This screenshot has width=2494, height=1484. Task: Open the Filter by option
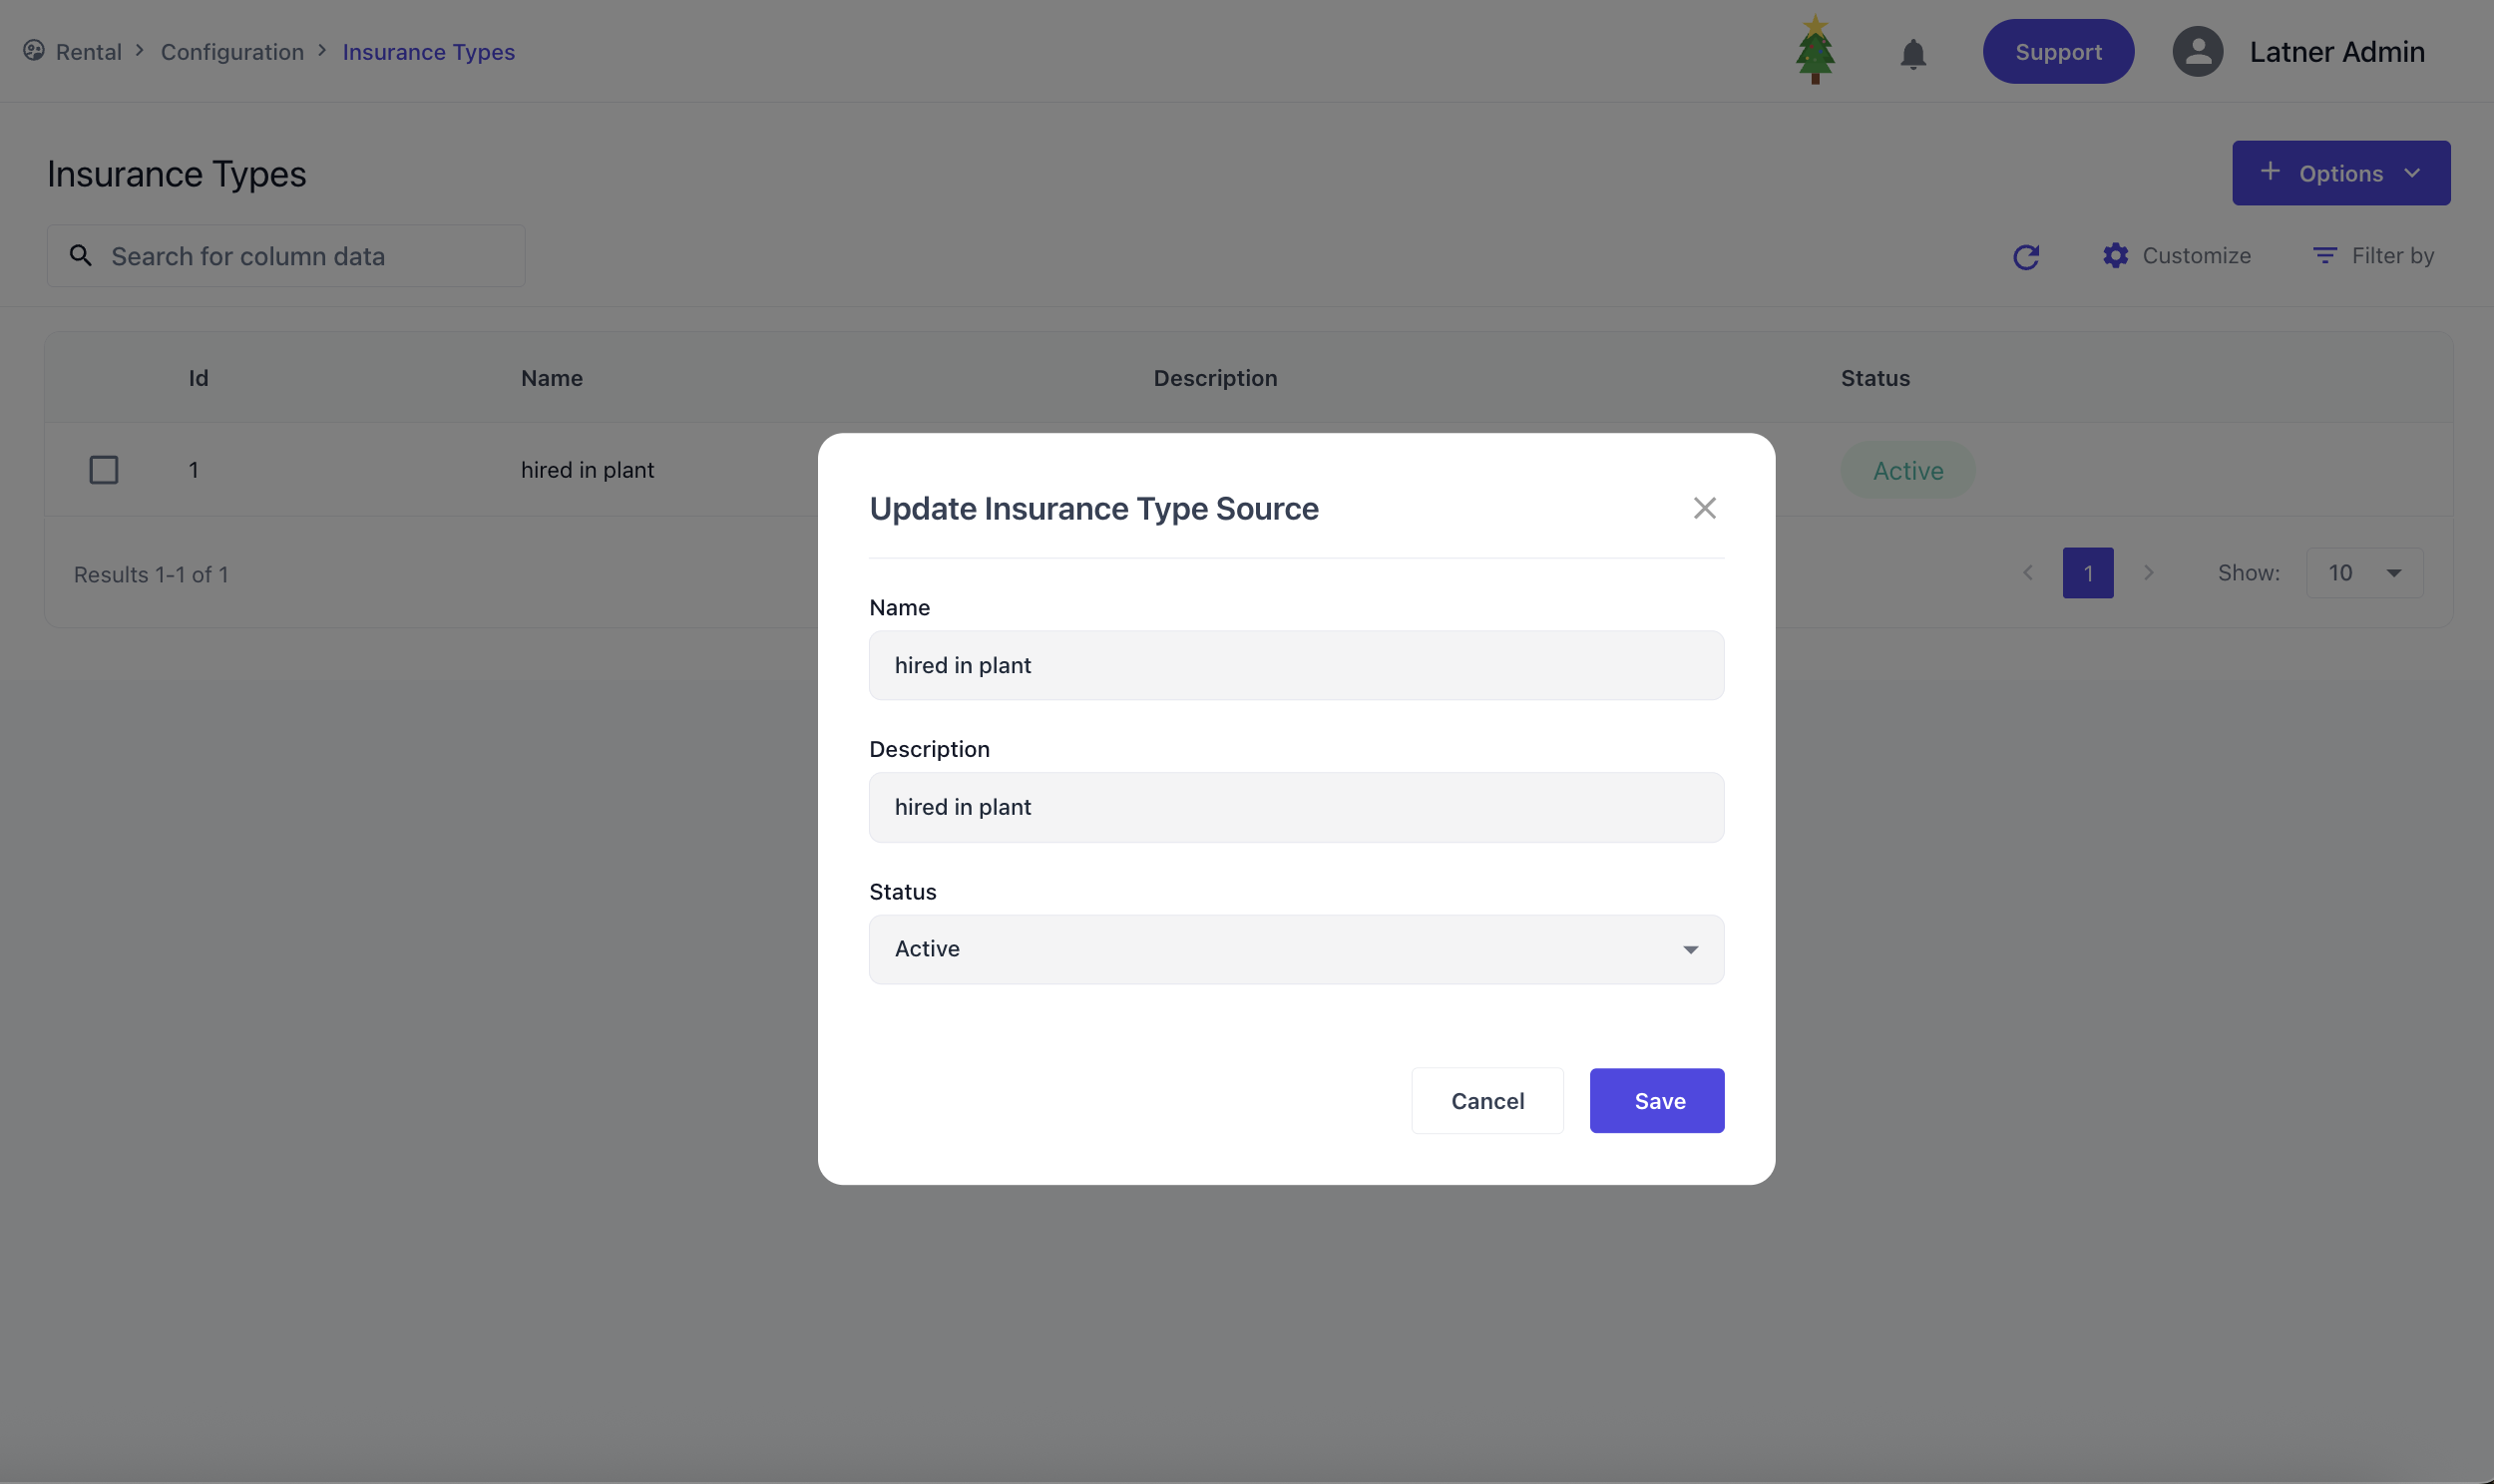[2373, 256]
